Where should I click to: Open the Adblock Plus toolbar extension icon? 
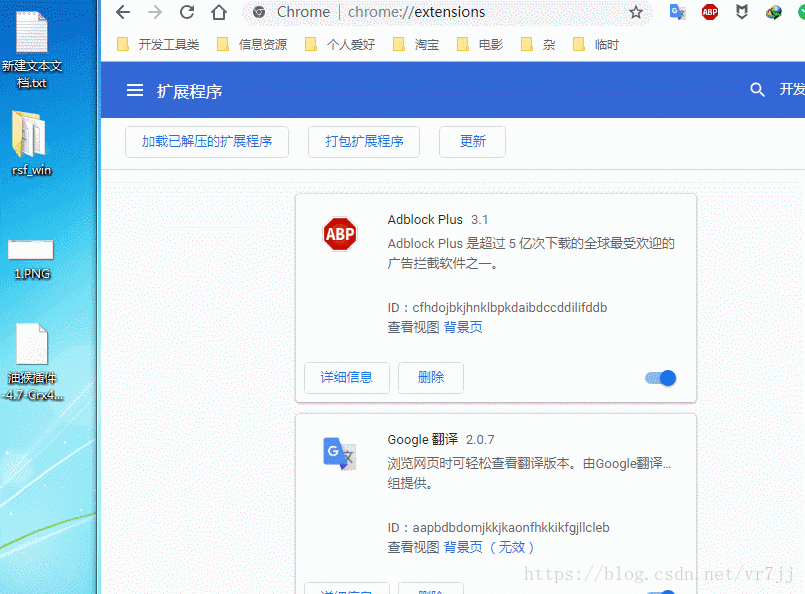pos(710,12)
